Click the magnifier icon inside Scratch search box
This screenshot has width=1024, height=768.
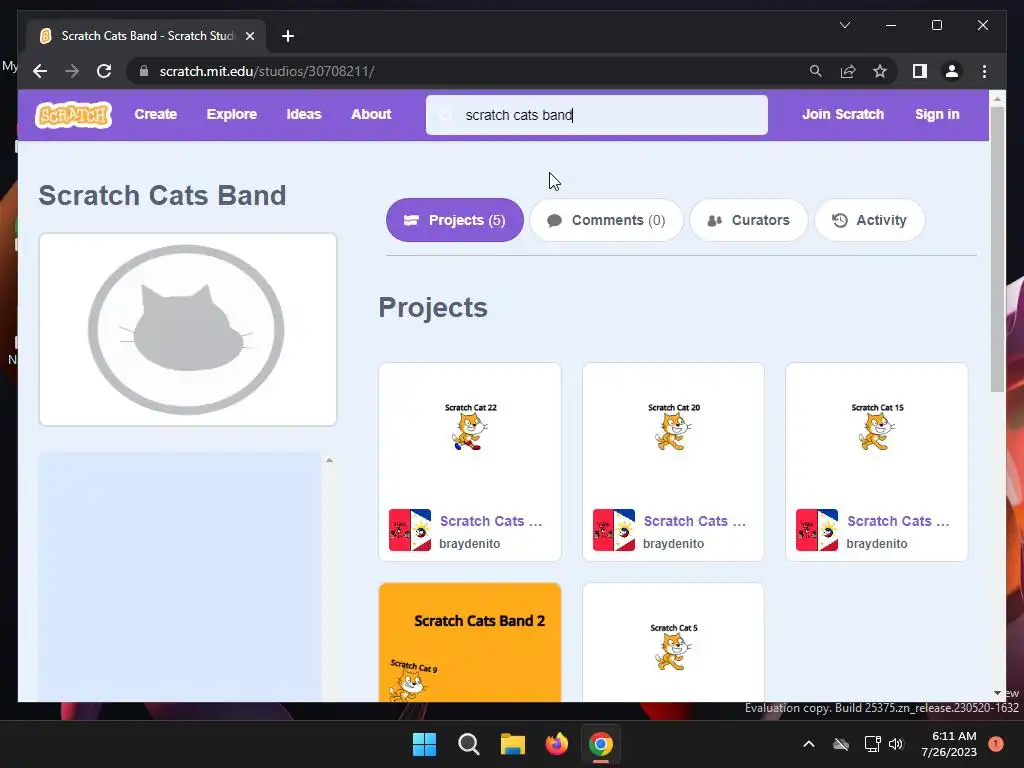(x=445, y=115)
